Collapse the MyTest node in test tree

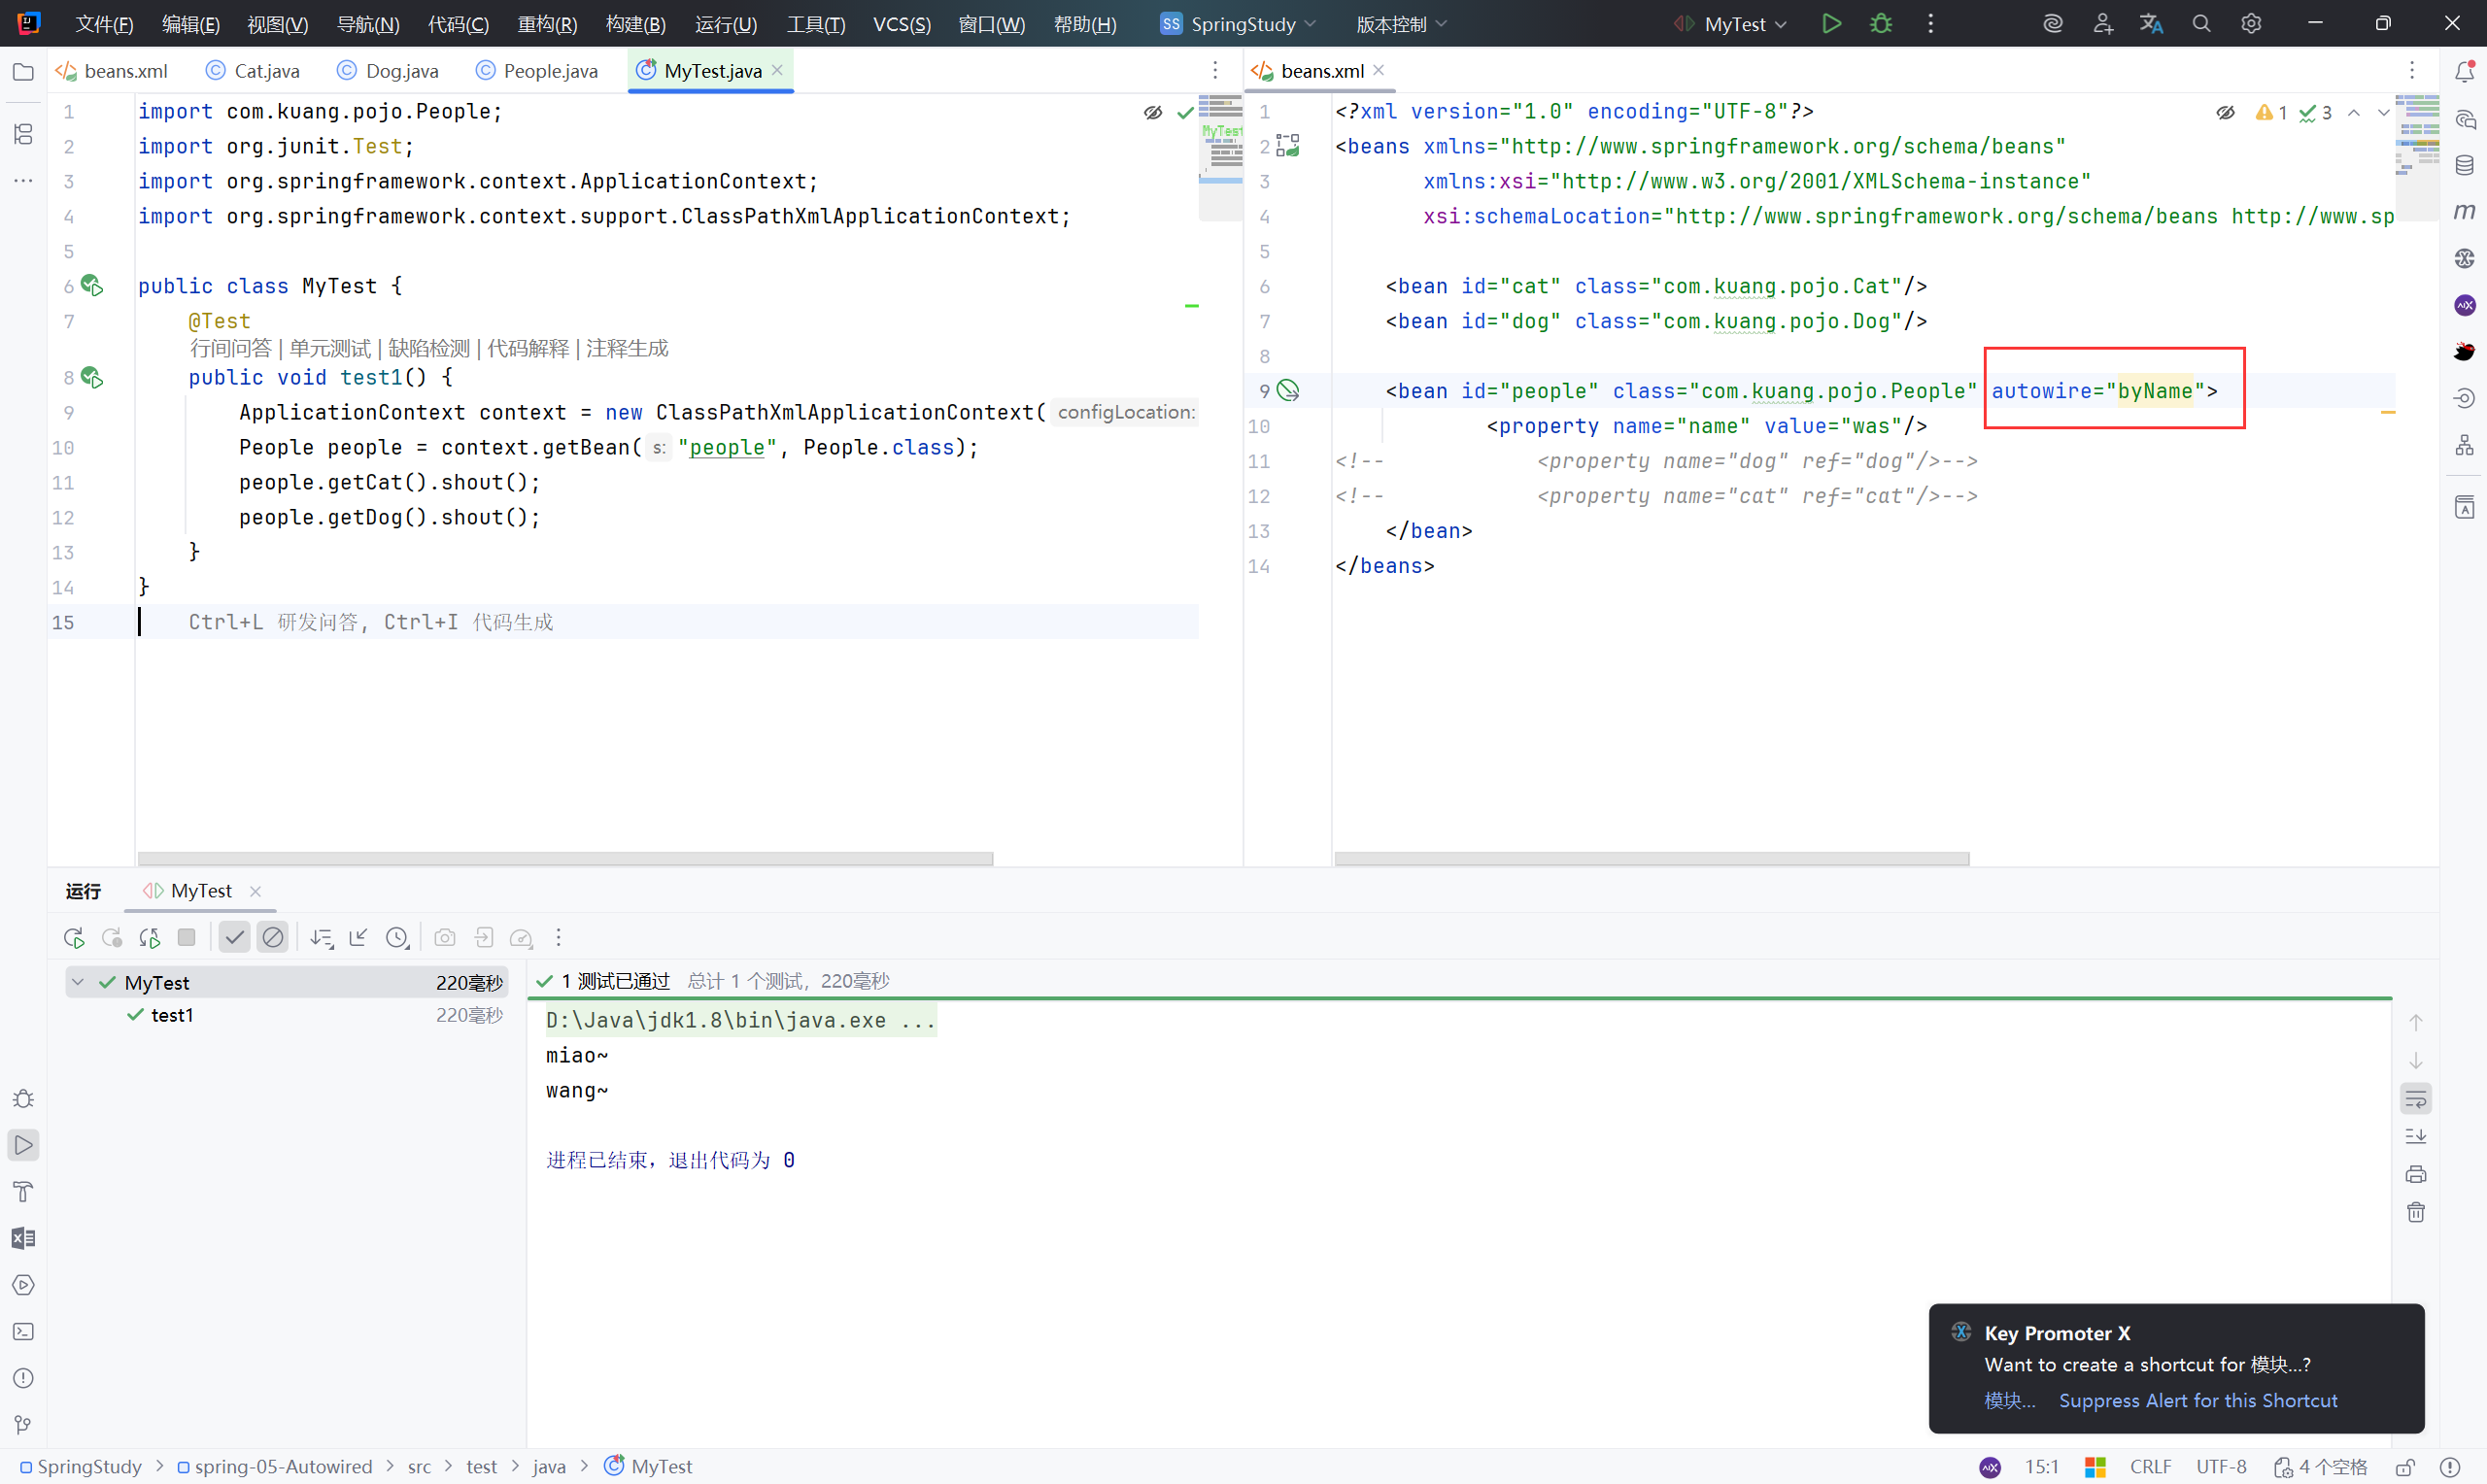78,982
